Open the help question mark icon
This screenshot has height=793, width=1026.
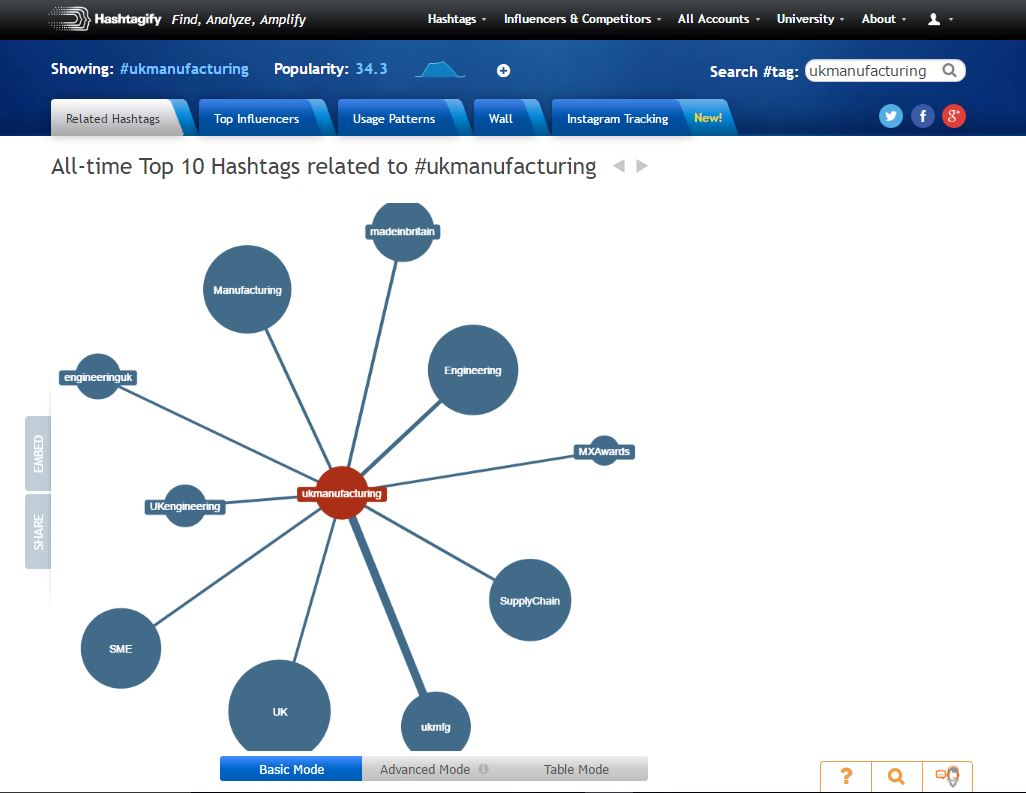click(845, 776)
